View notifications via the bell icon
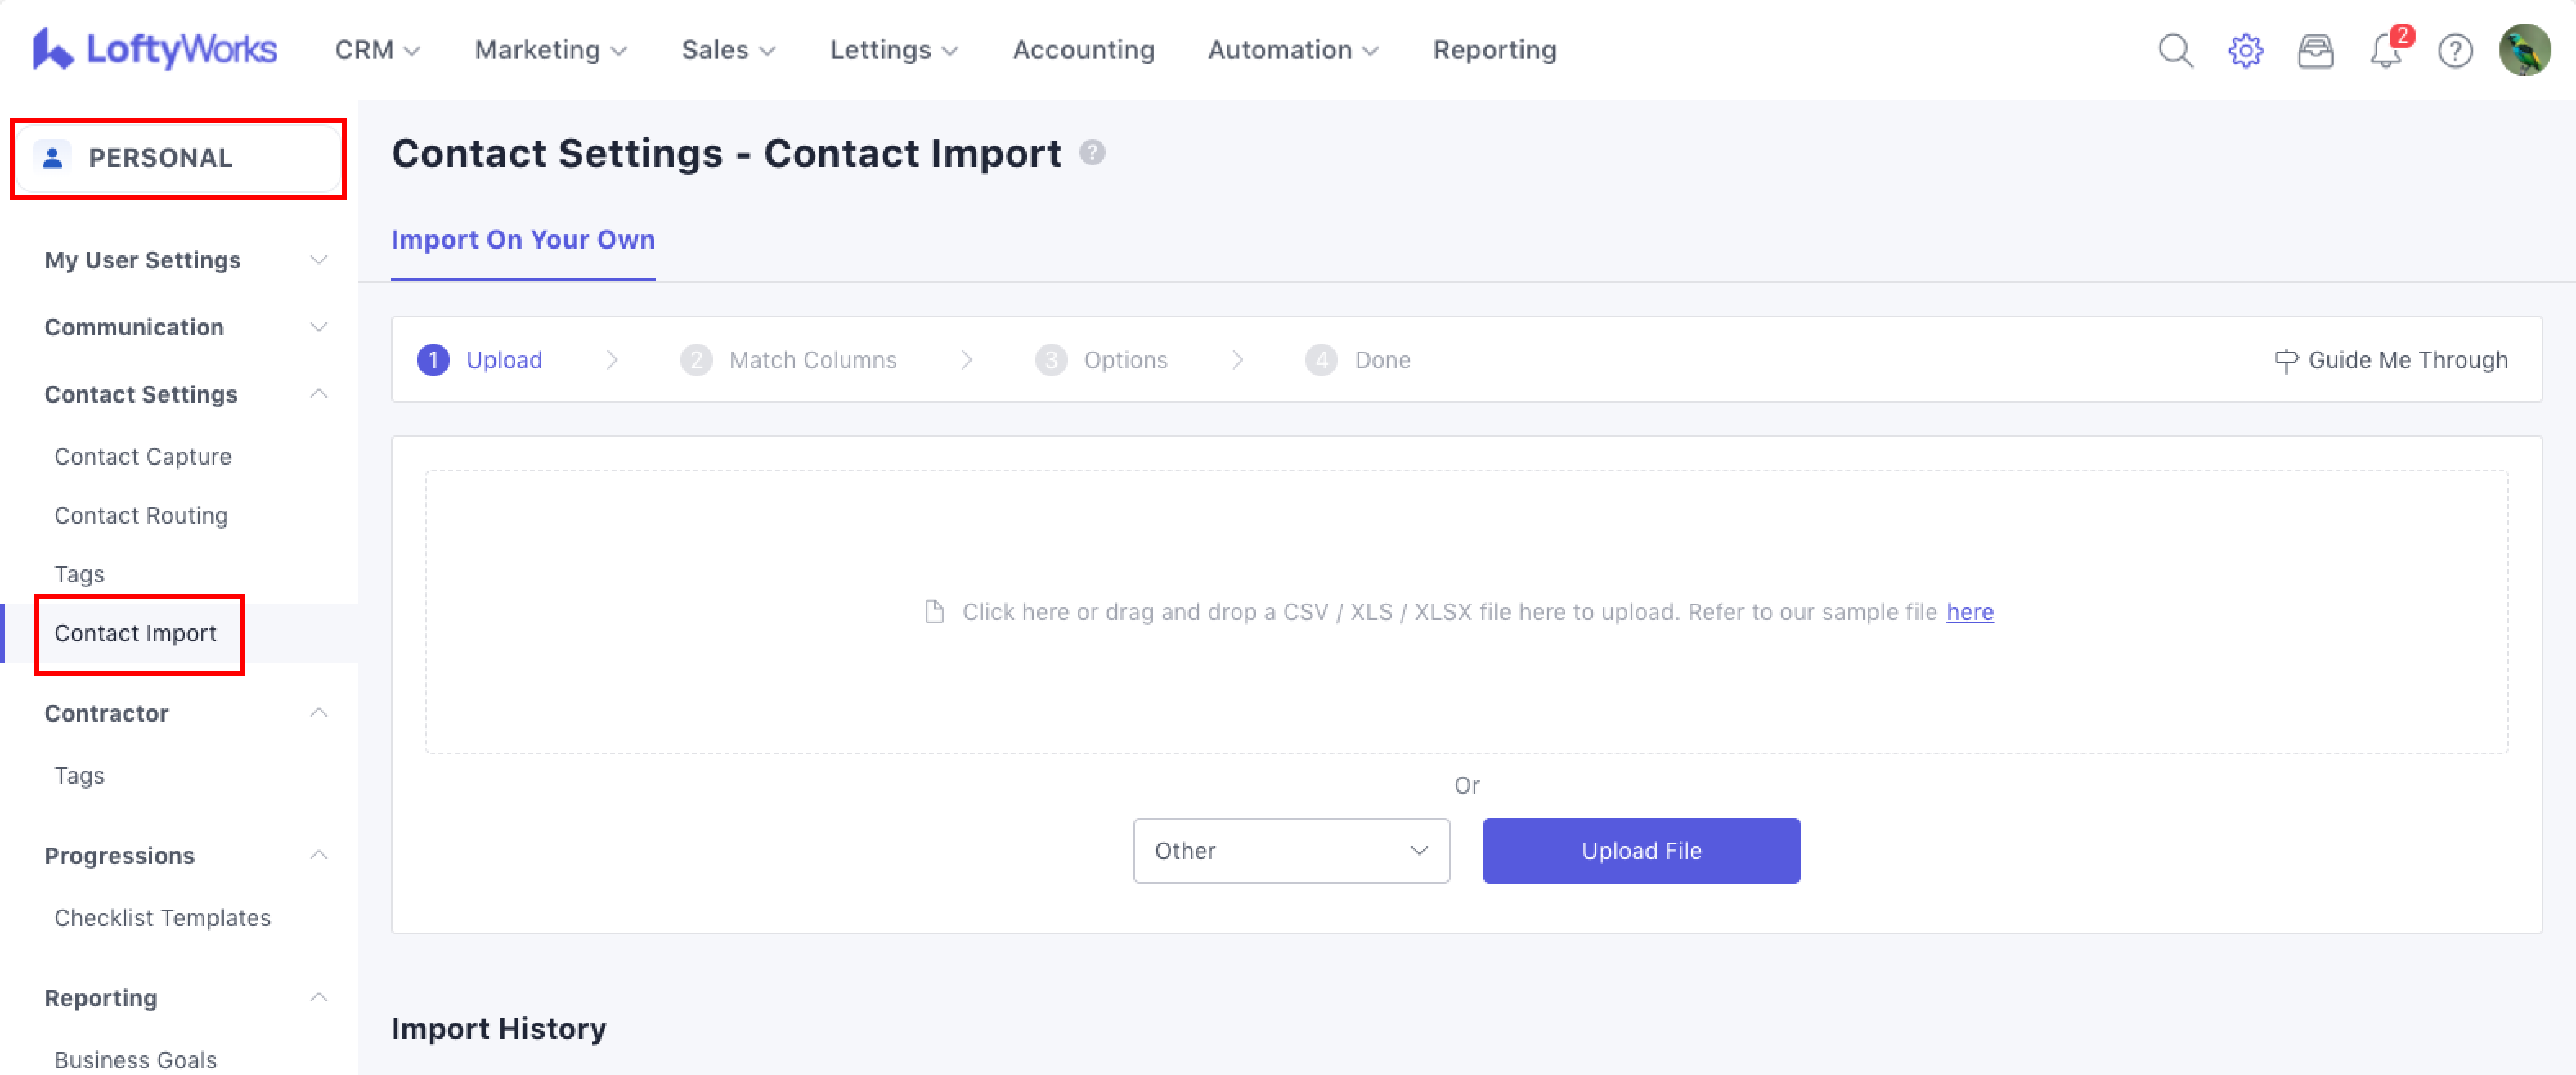Image resolution: width=2576 pixels, height=1075 pixels. (x=2385, y=51)
